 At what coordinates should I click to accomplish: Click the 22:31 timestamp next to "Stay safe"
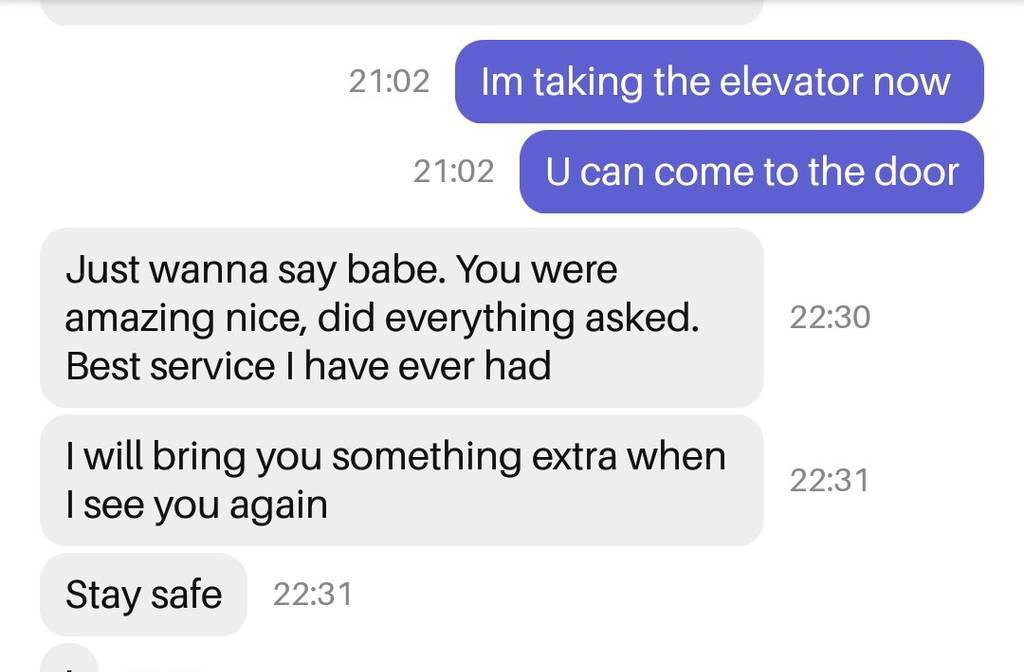(313, 594)
